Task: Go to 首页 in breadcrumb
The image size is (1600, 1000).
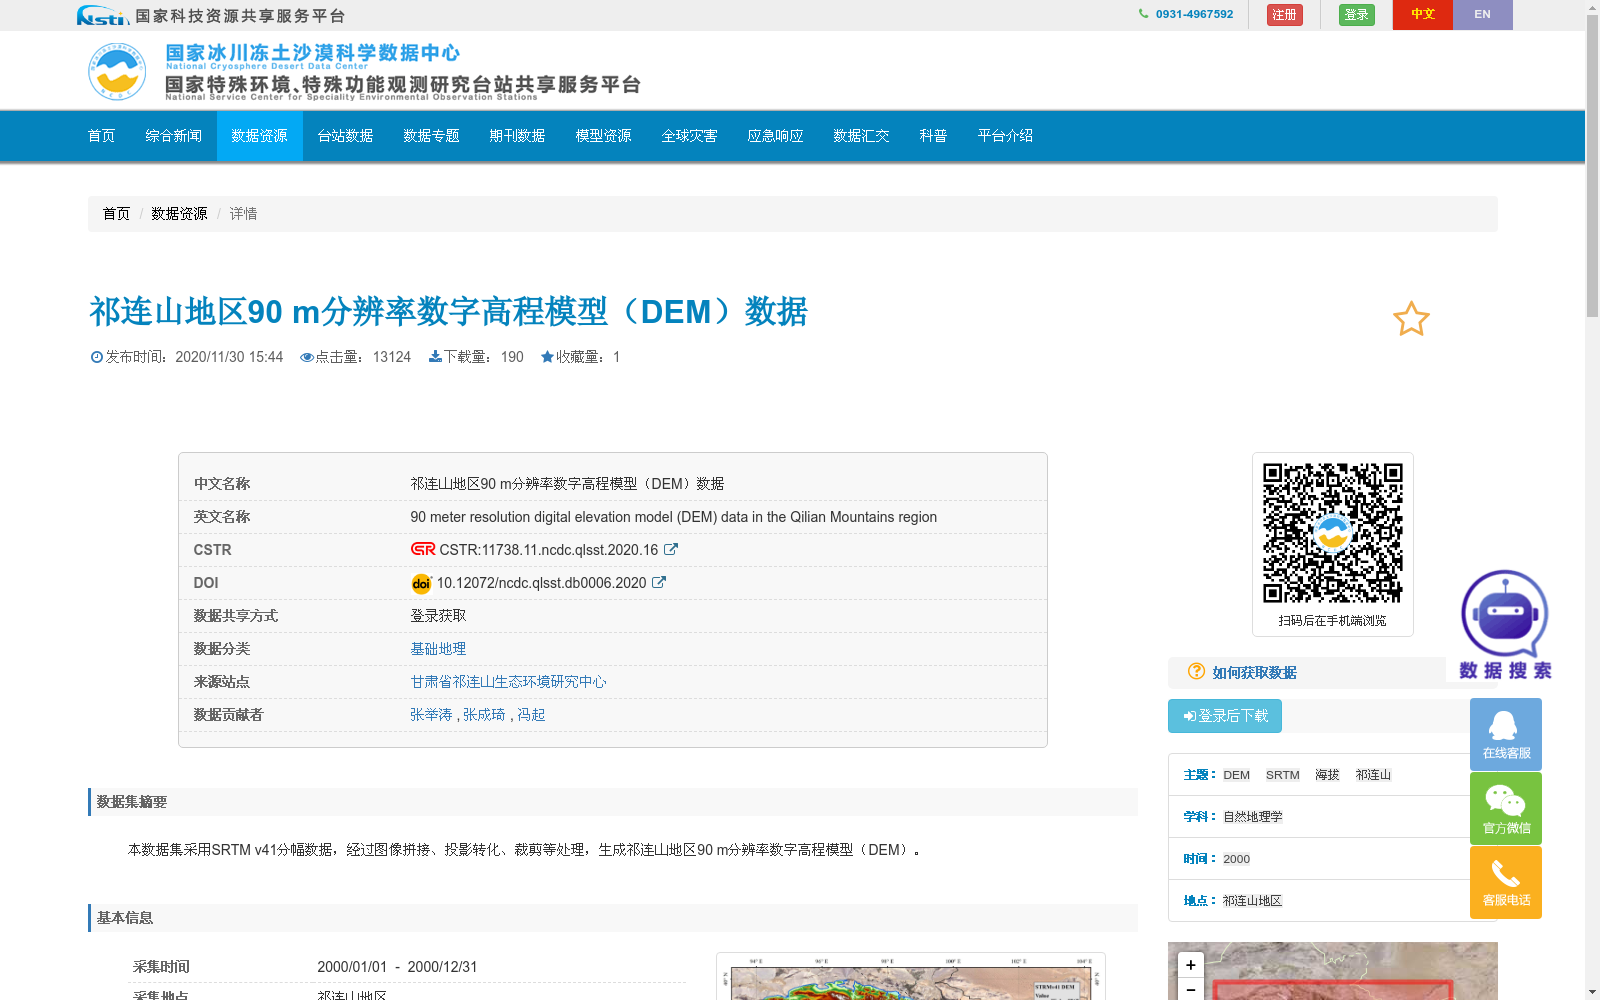Action: [x=116, y=214]
